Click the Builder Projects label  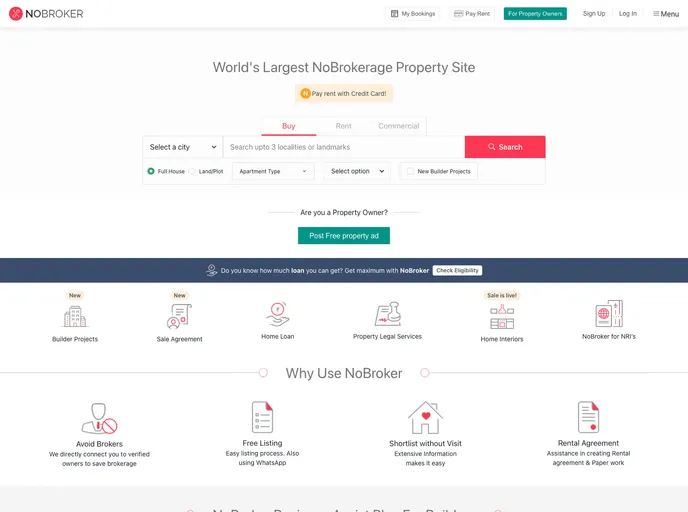75,339
